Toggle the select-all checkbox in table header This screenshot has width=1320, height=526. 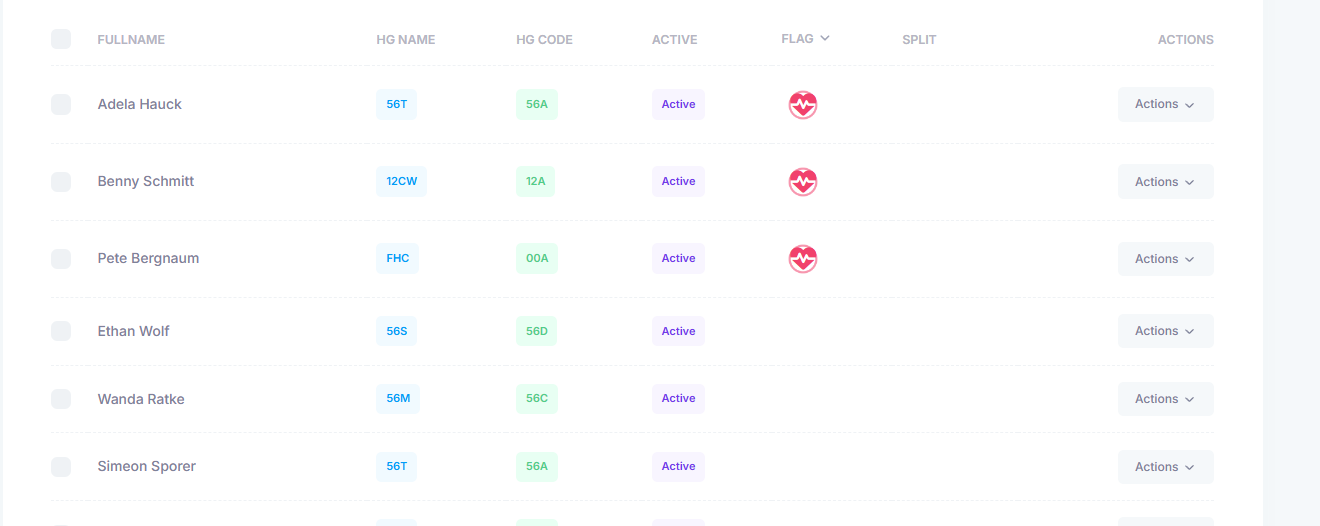(61, 39)
